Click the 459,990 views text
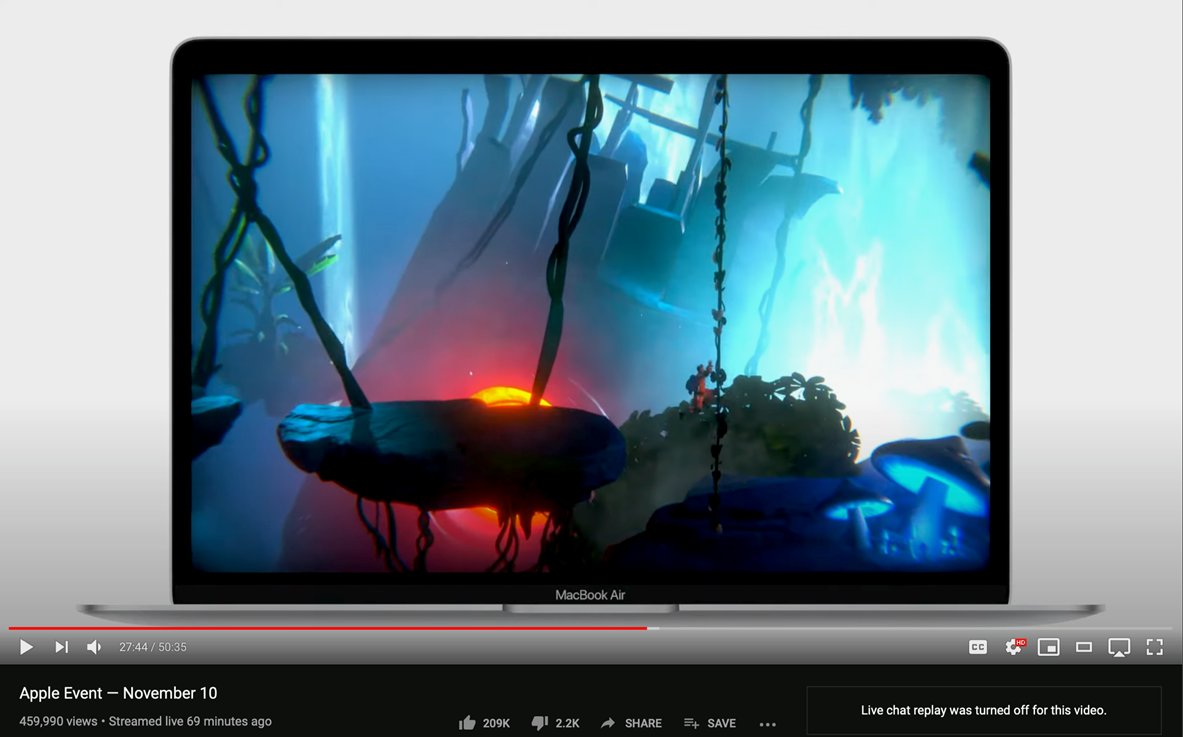 click(58, 721)
